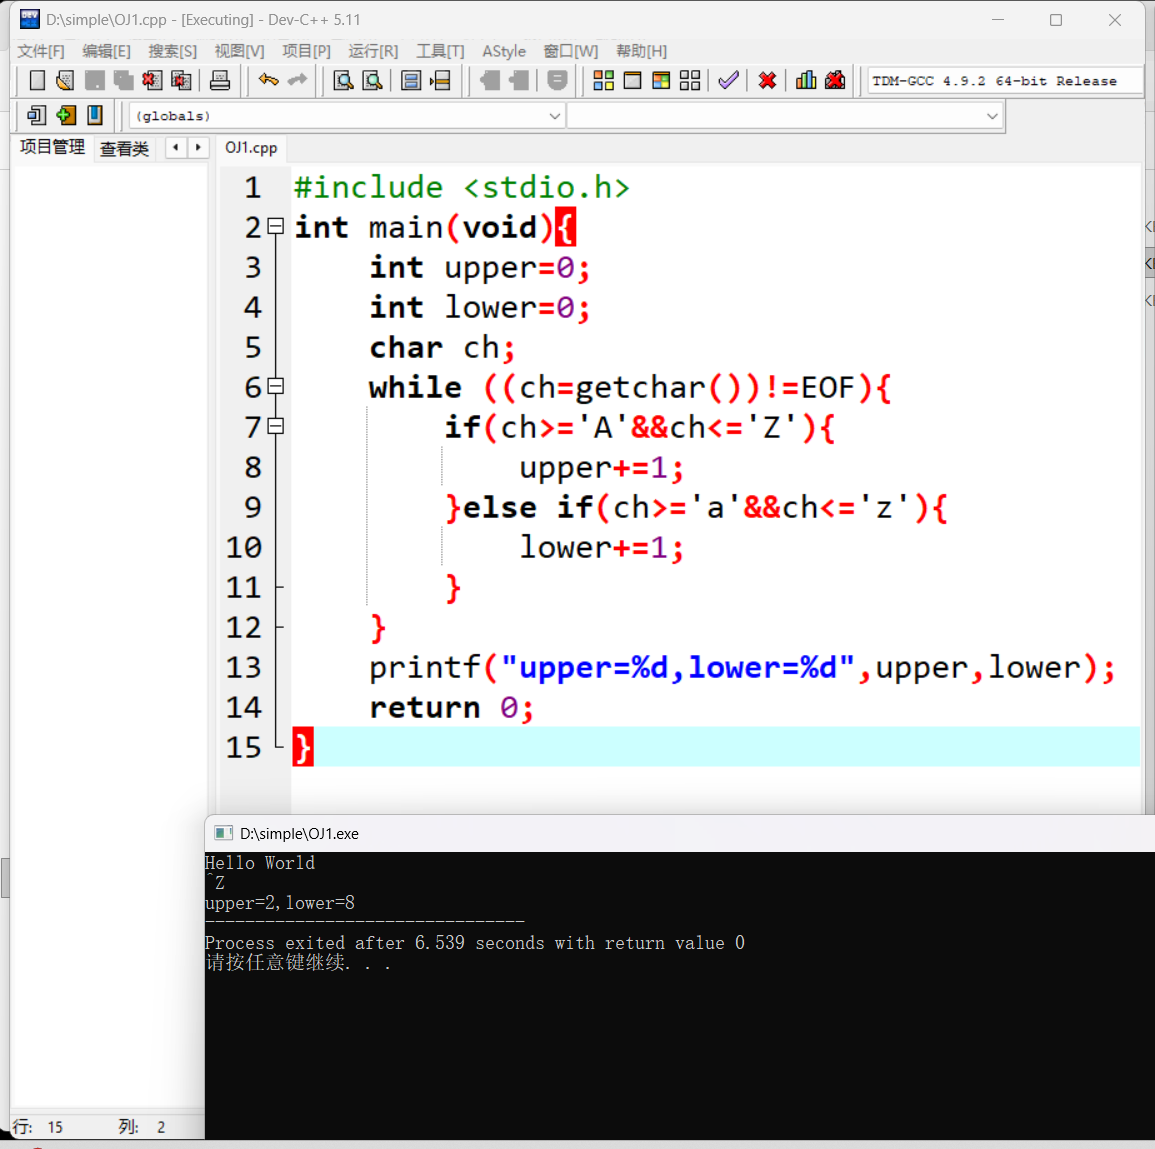The height and width of the screenshot is (1149, 1155).
Task: Switch to the 项目管理 sidebar tab
Action: pos(52,147)
